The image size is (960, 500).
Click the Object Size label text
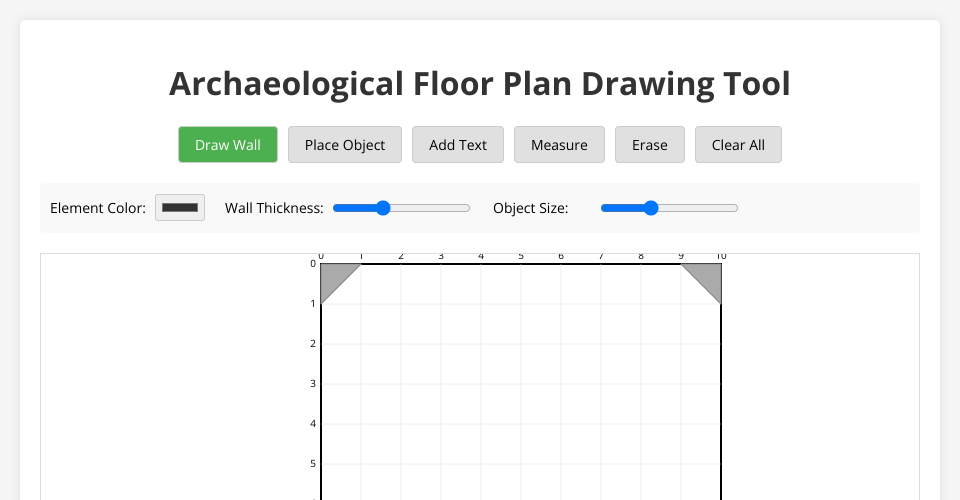(x=531, y=208)
